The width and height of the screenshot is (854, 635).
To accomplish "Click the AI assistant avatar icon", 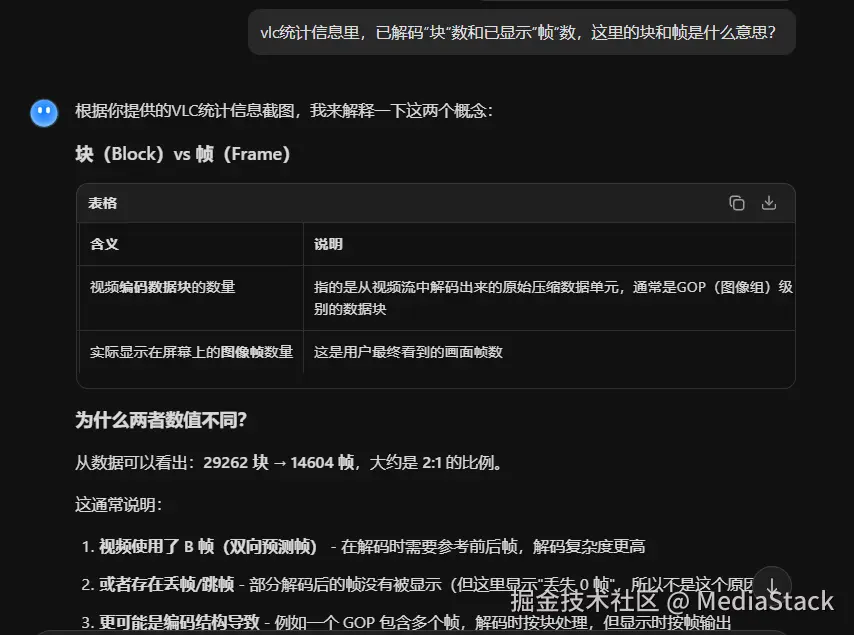I will pos(43,112).
